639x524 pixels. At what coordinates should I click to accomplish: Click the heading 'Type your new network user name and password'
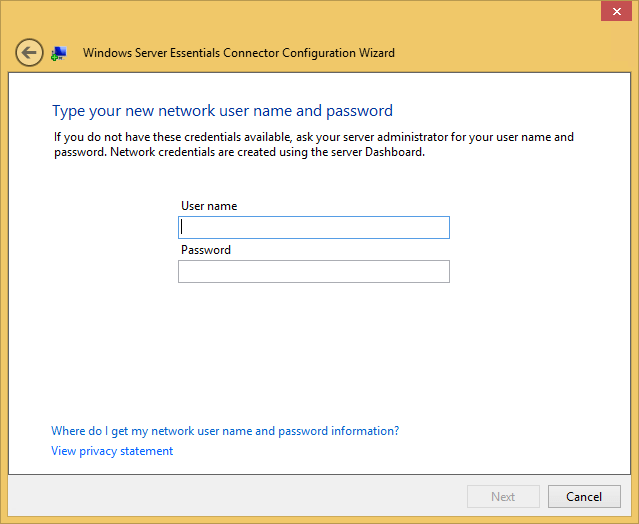[223, 111]
